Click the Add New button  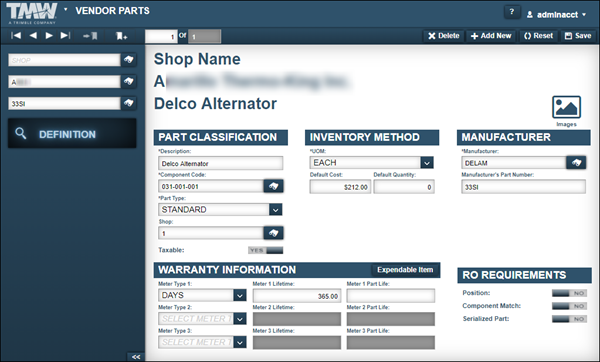(x=491, y=36)
